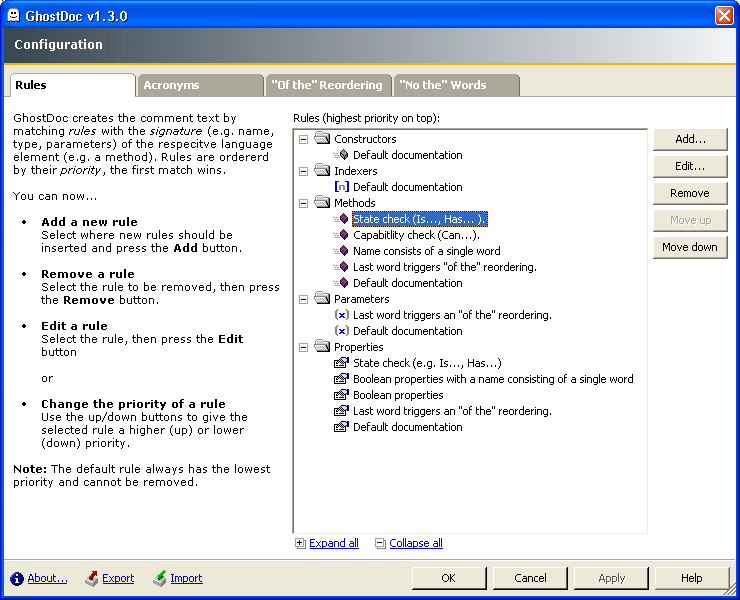
Task: Select the Indexers tree item label
Action: (x=355, y=171)
